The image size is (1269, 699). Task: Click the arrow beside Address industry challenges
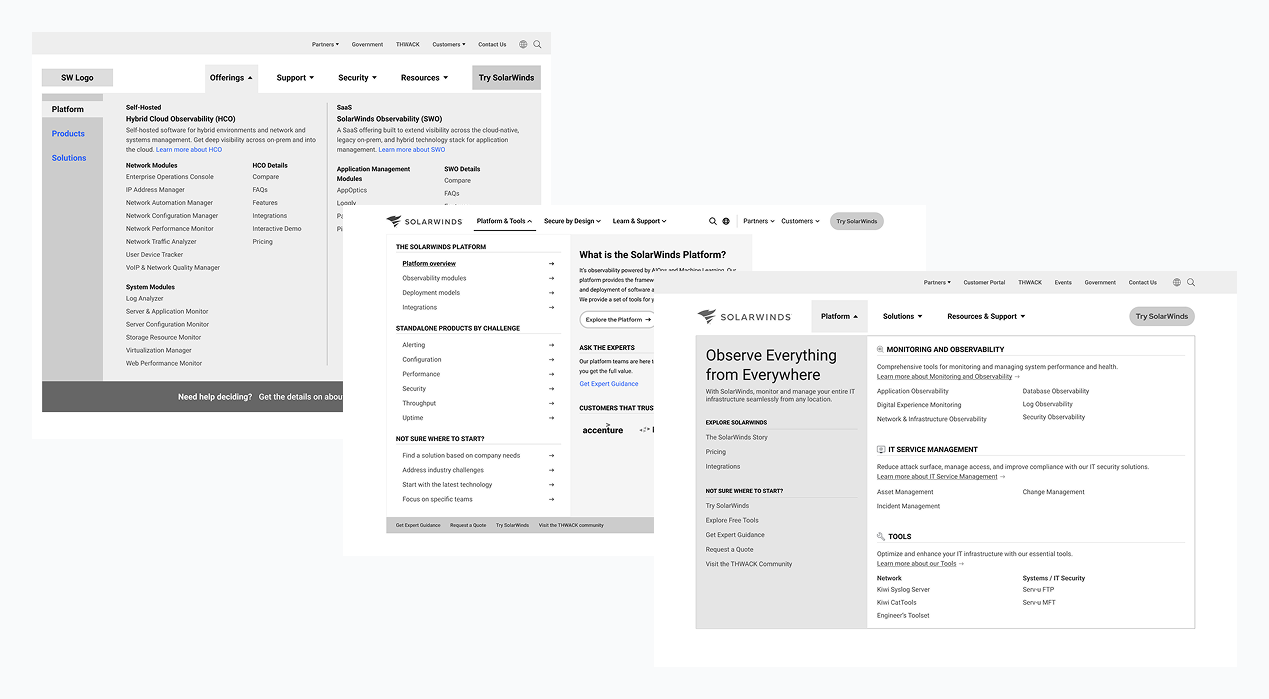click(x=551, y=470)
